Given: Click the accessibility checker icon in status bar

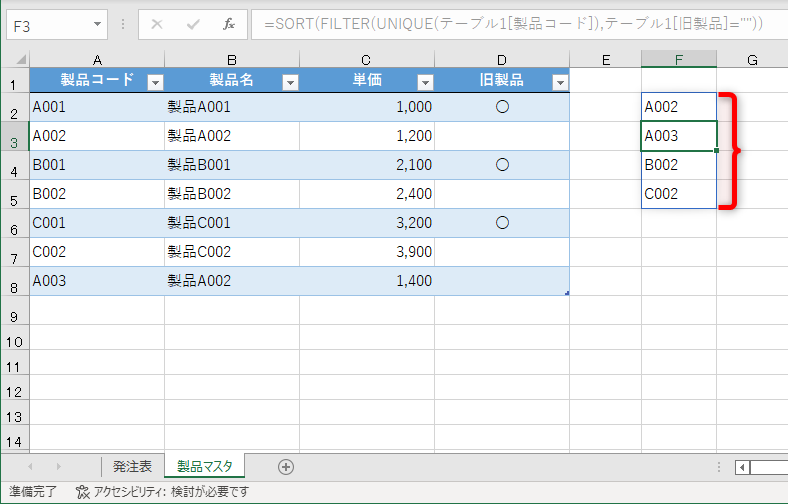Looking at the screenshot, I should point(82,491).
